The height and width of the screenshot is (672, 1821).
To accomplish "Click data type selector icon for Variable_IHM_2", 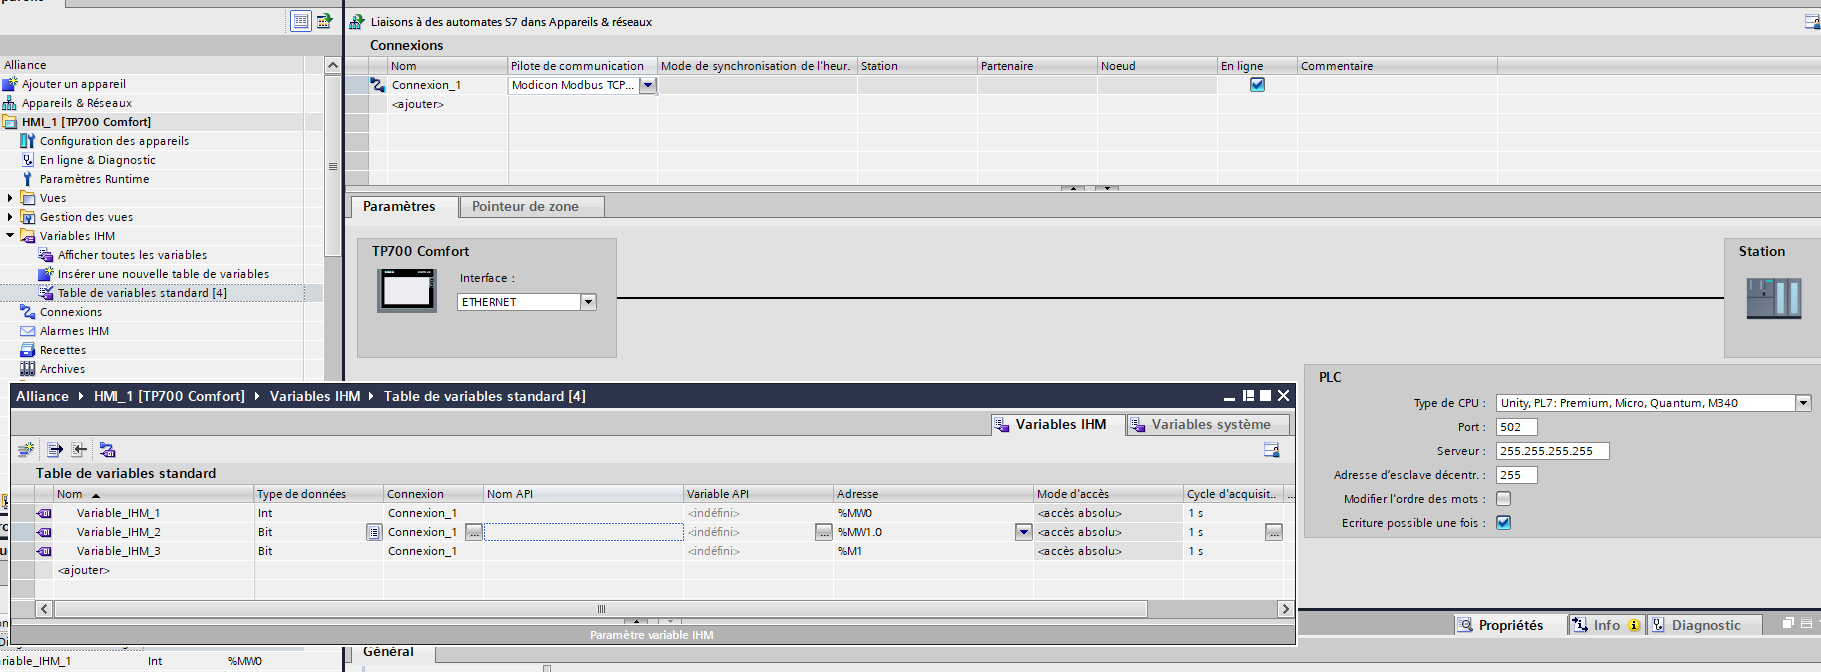I will point(374,532).
